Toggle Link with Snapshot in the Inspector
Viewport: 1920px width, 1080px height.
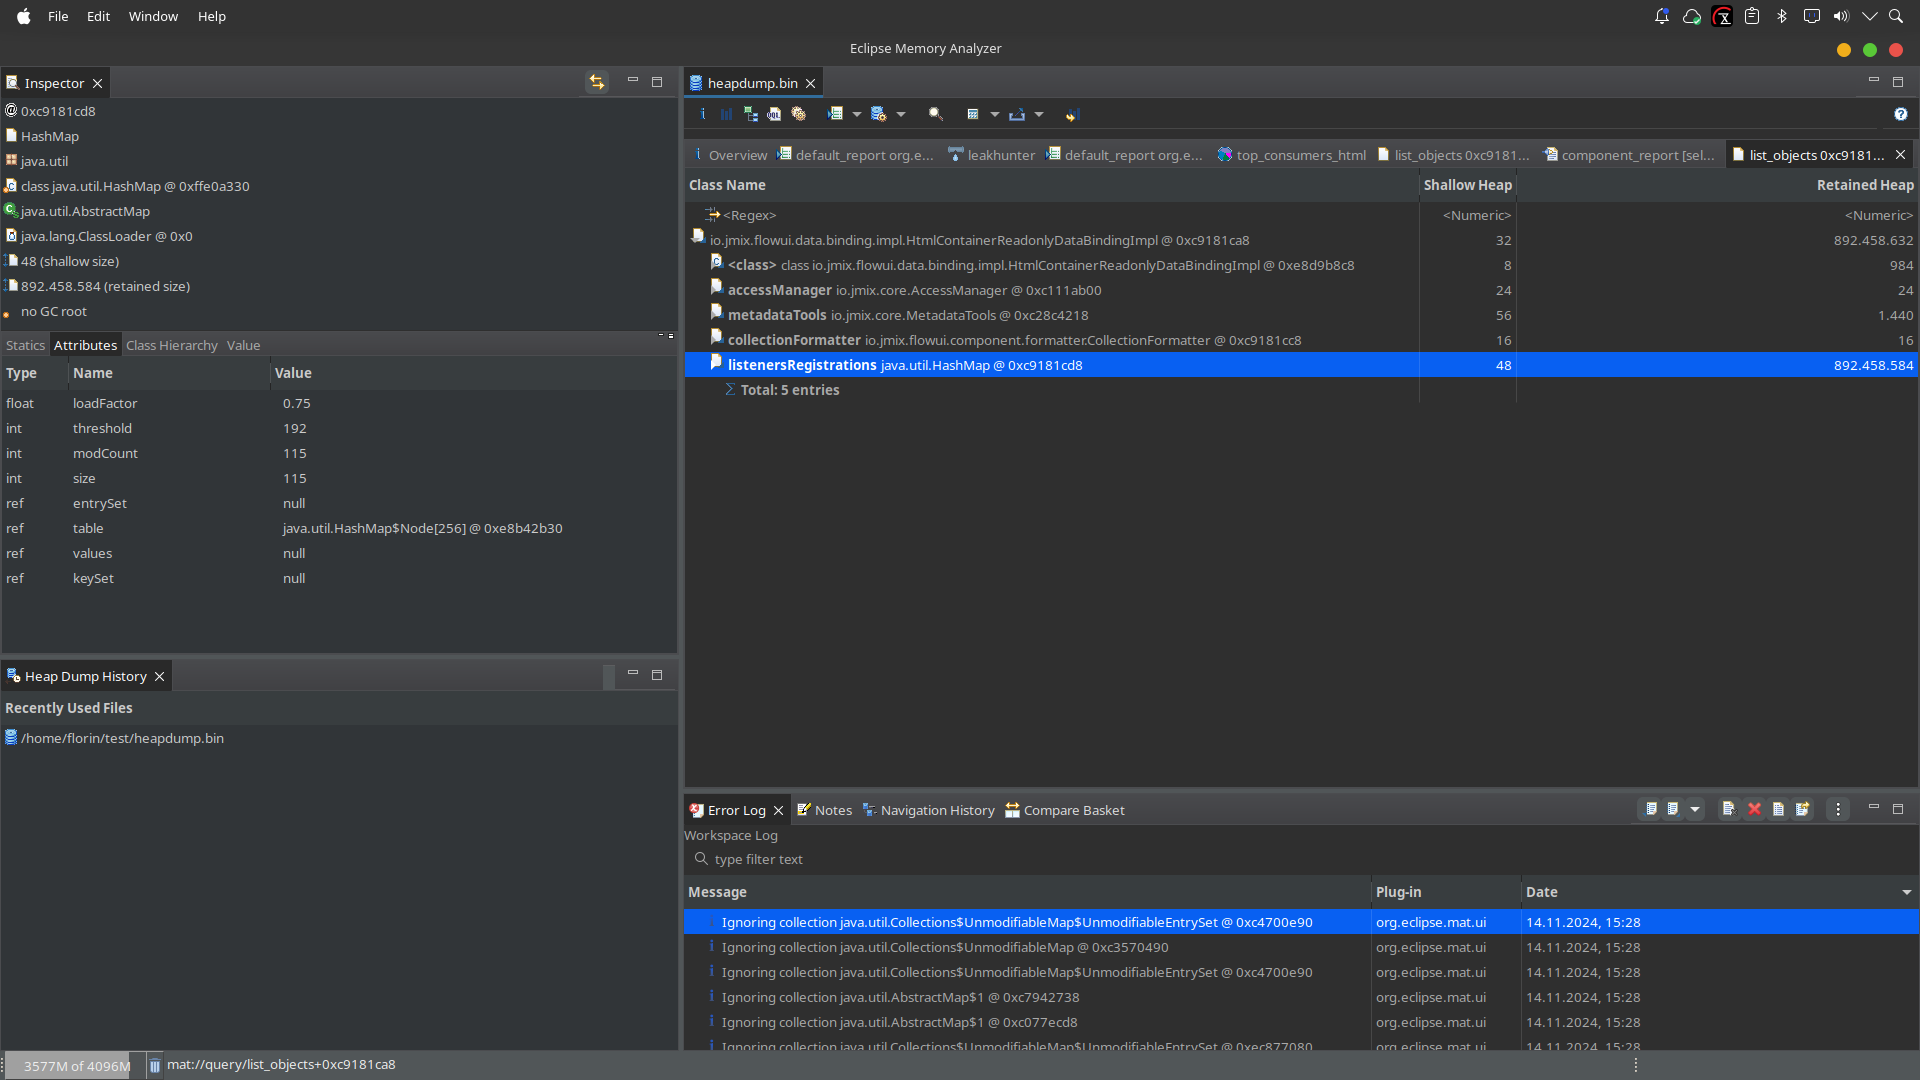[597, 82]
